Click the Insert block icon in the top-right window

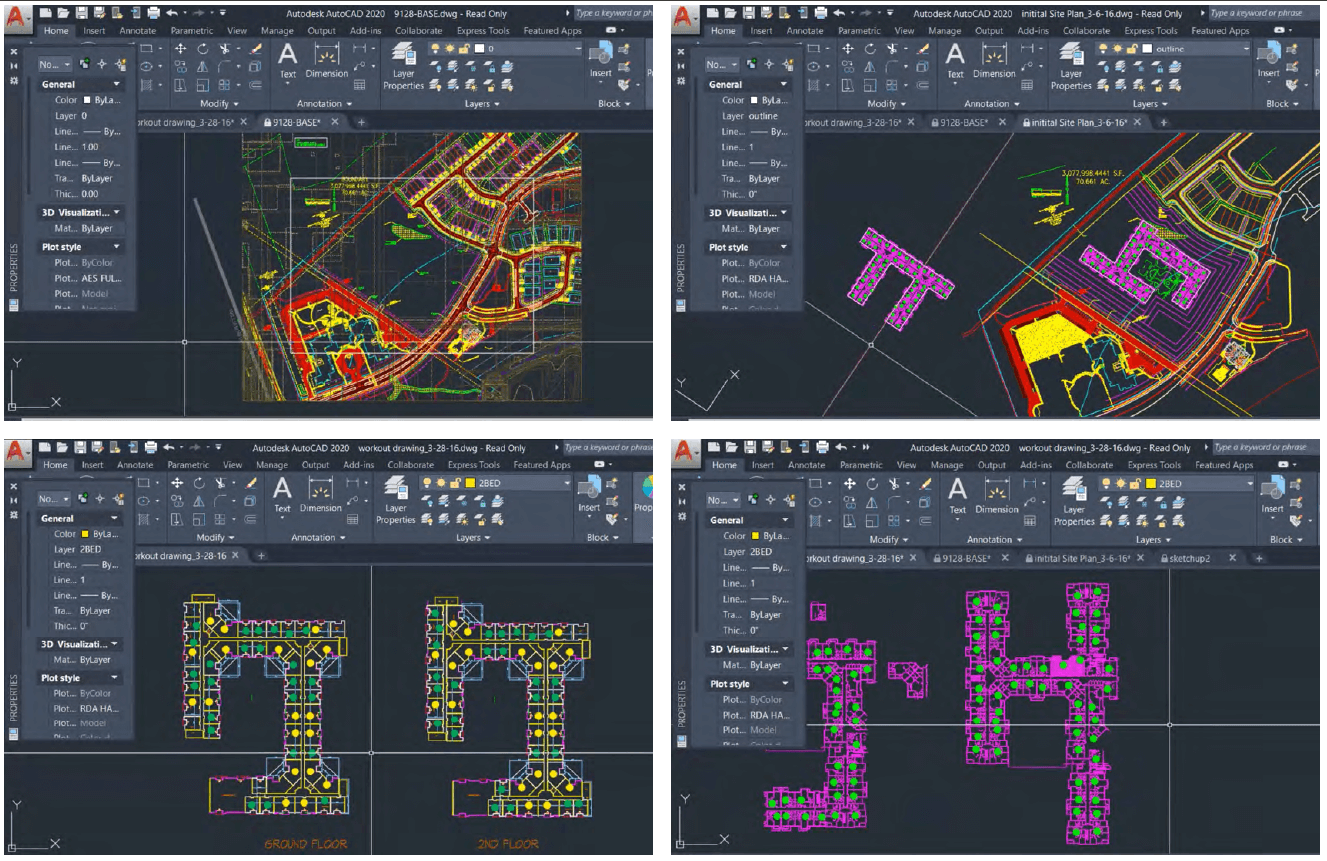pyautogui.click(x=1268, y=60)
